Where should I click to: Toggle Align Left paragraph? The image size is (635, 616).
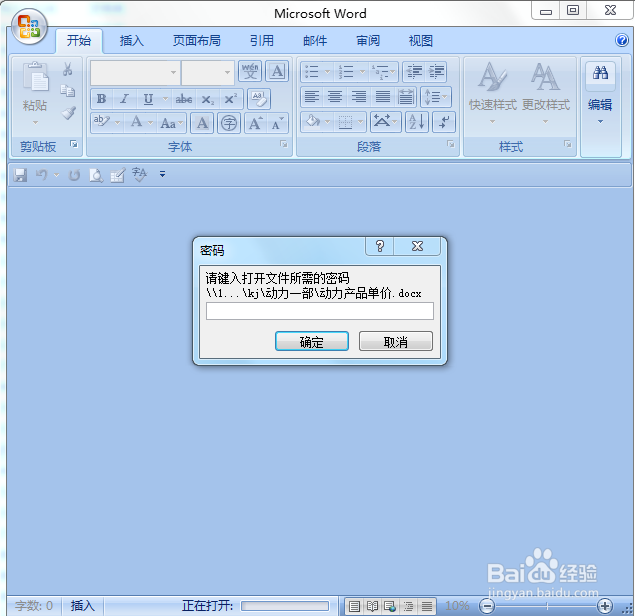312,97
